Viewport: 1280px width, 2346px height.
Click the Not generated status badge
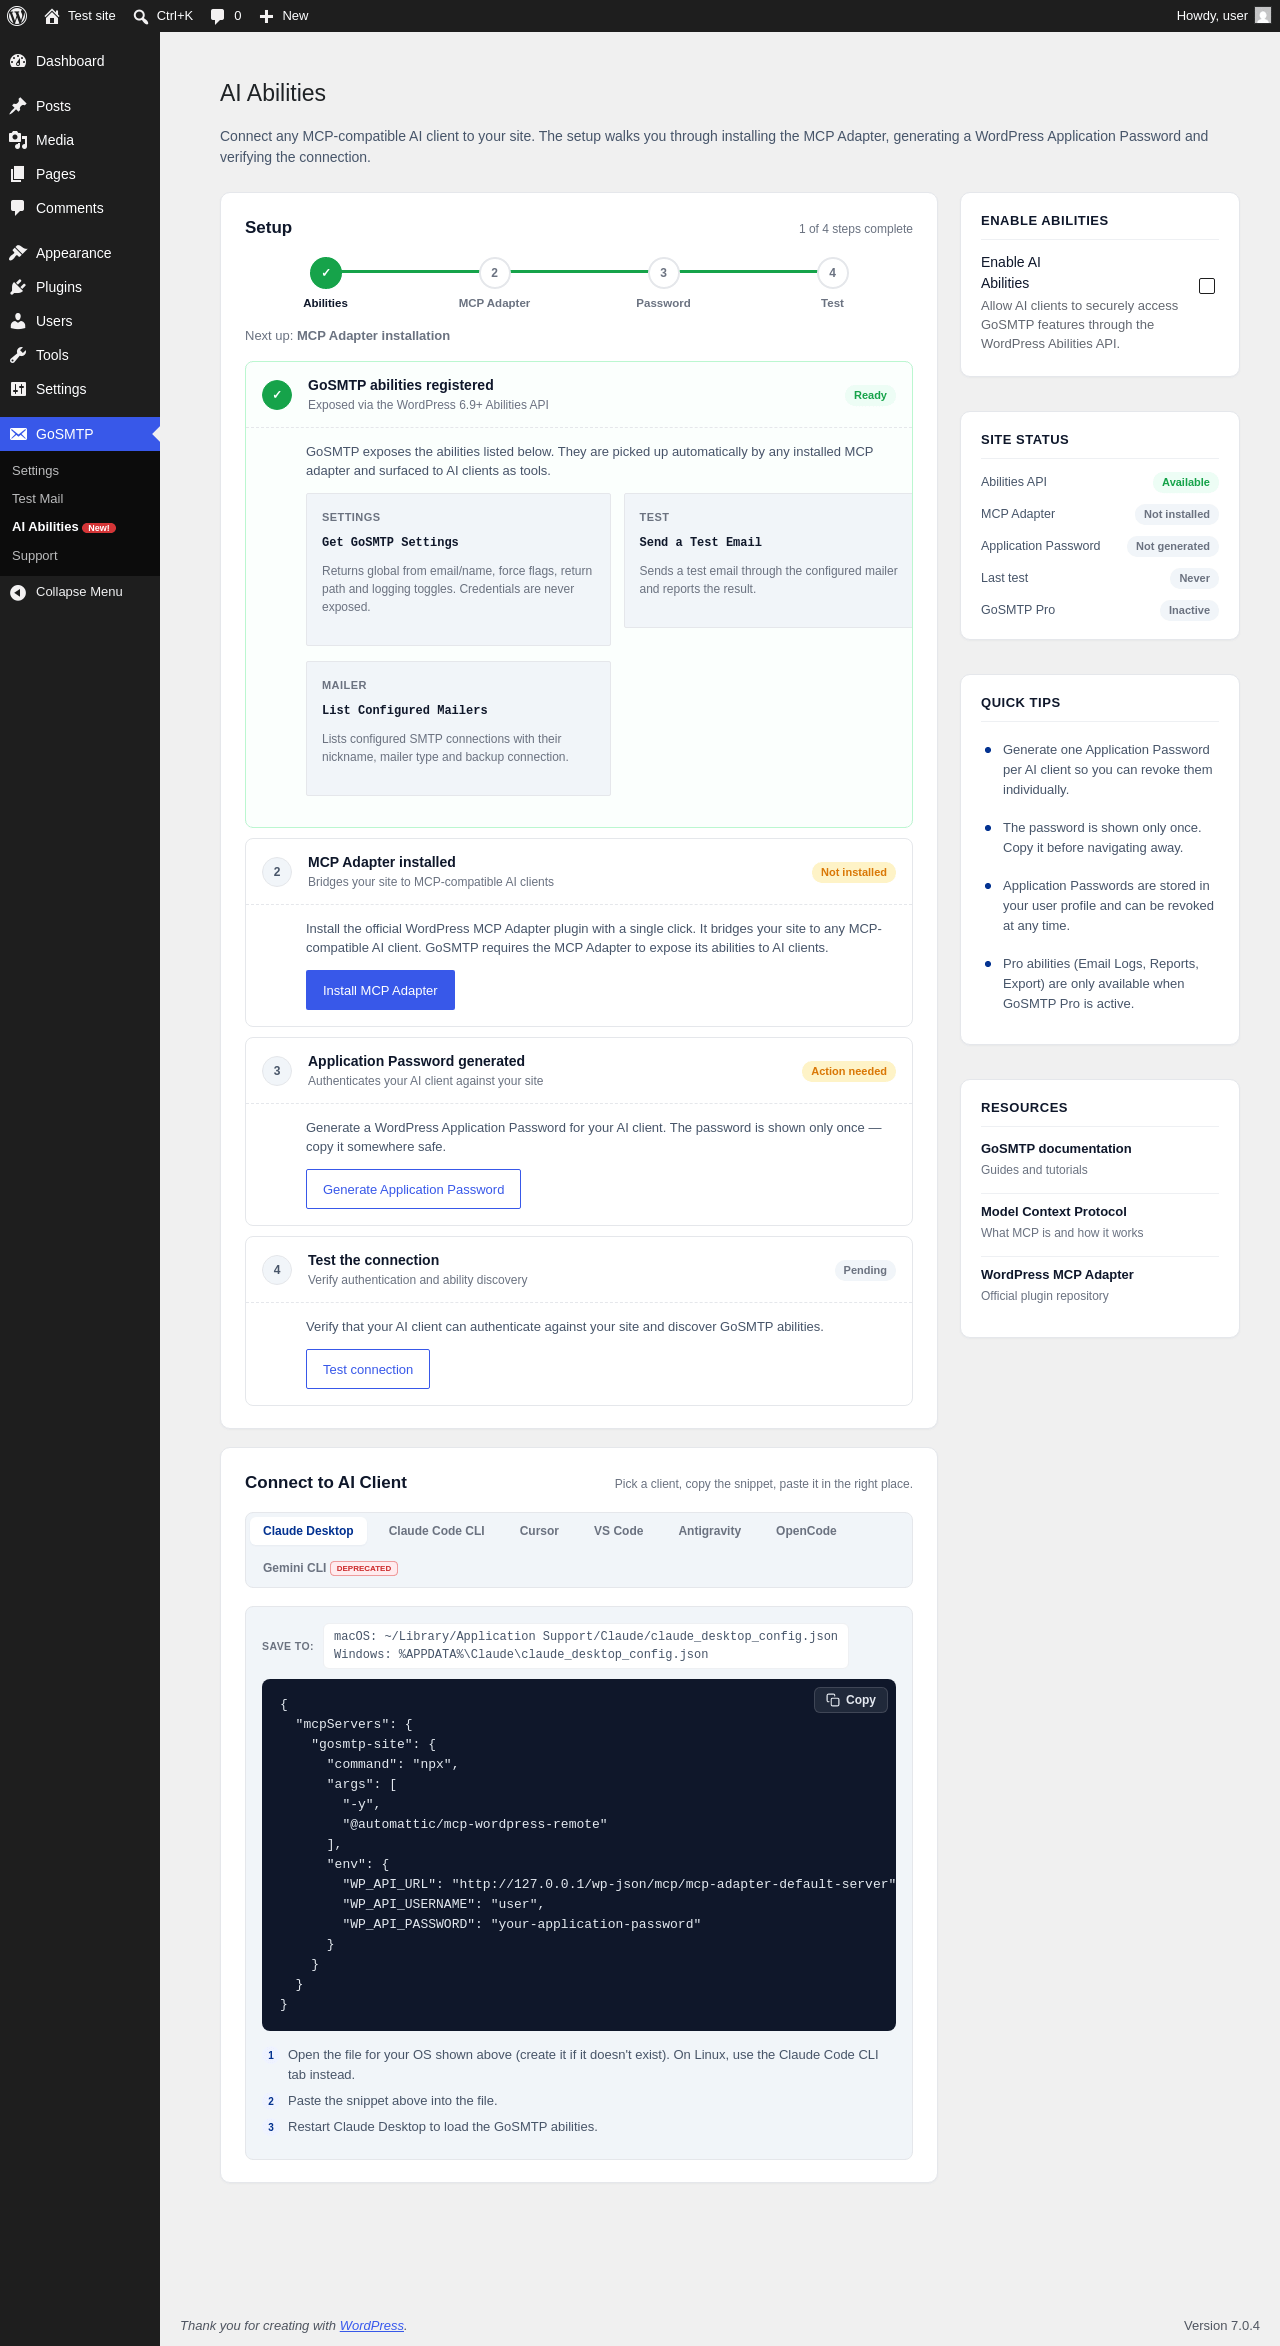1173,546
